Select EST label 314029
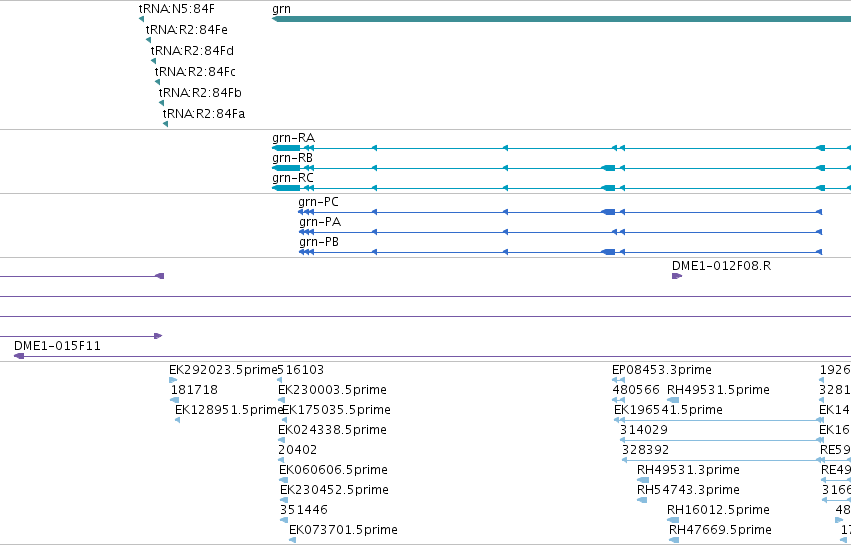The height and width of the screenshot is (545, 851). tap(644, 430)
